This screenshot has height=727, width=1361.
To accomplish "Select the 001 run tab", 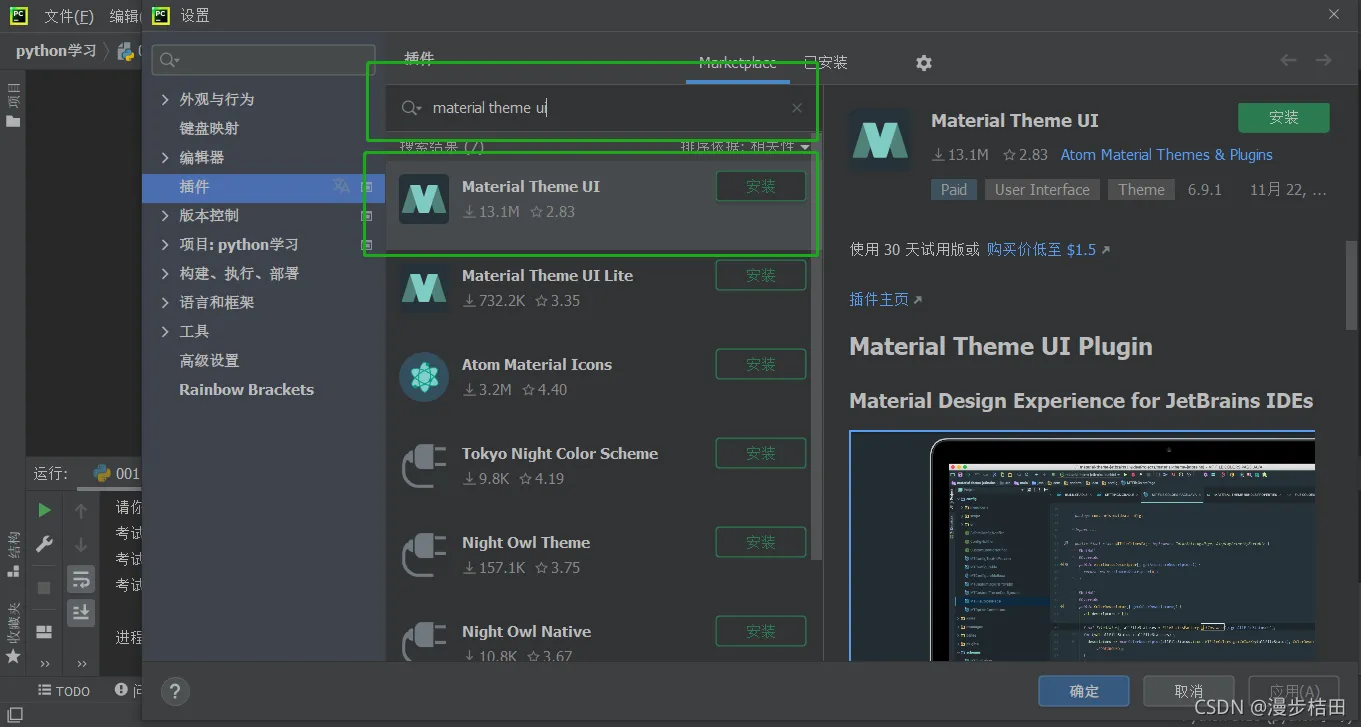I will pyautogui.click(x=116, y=473).
